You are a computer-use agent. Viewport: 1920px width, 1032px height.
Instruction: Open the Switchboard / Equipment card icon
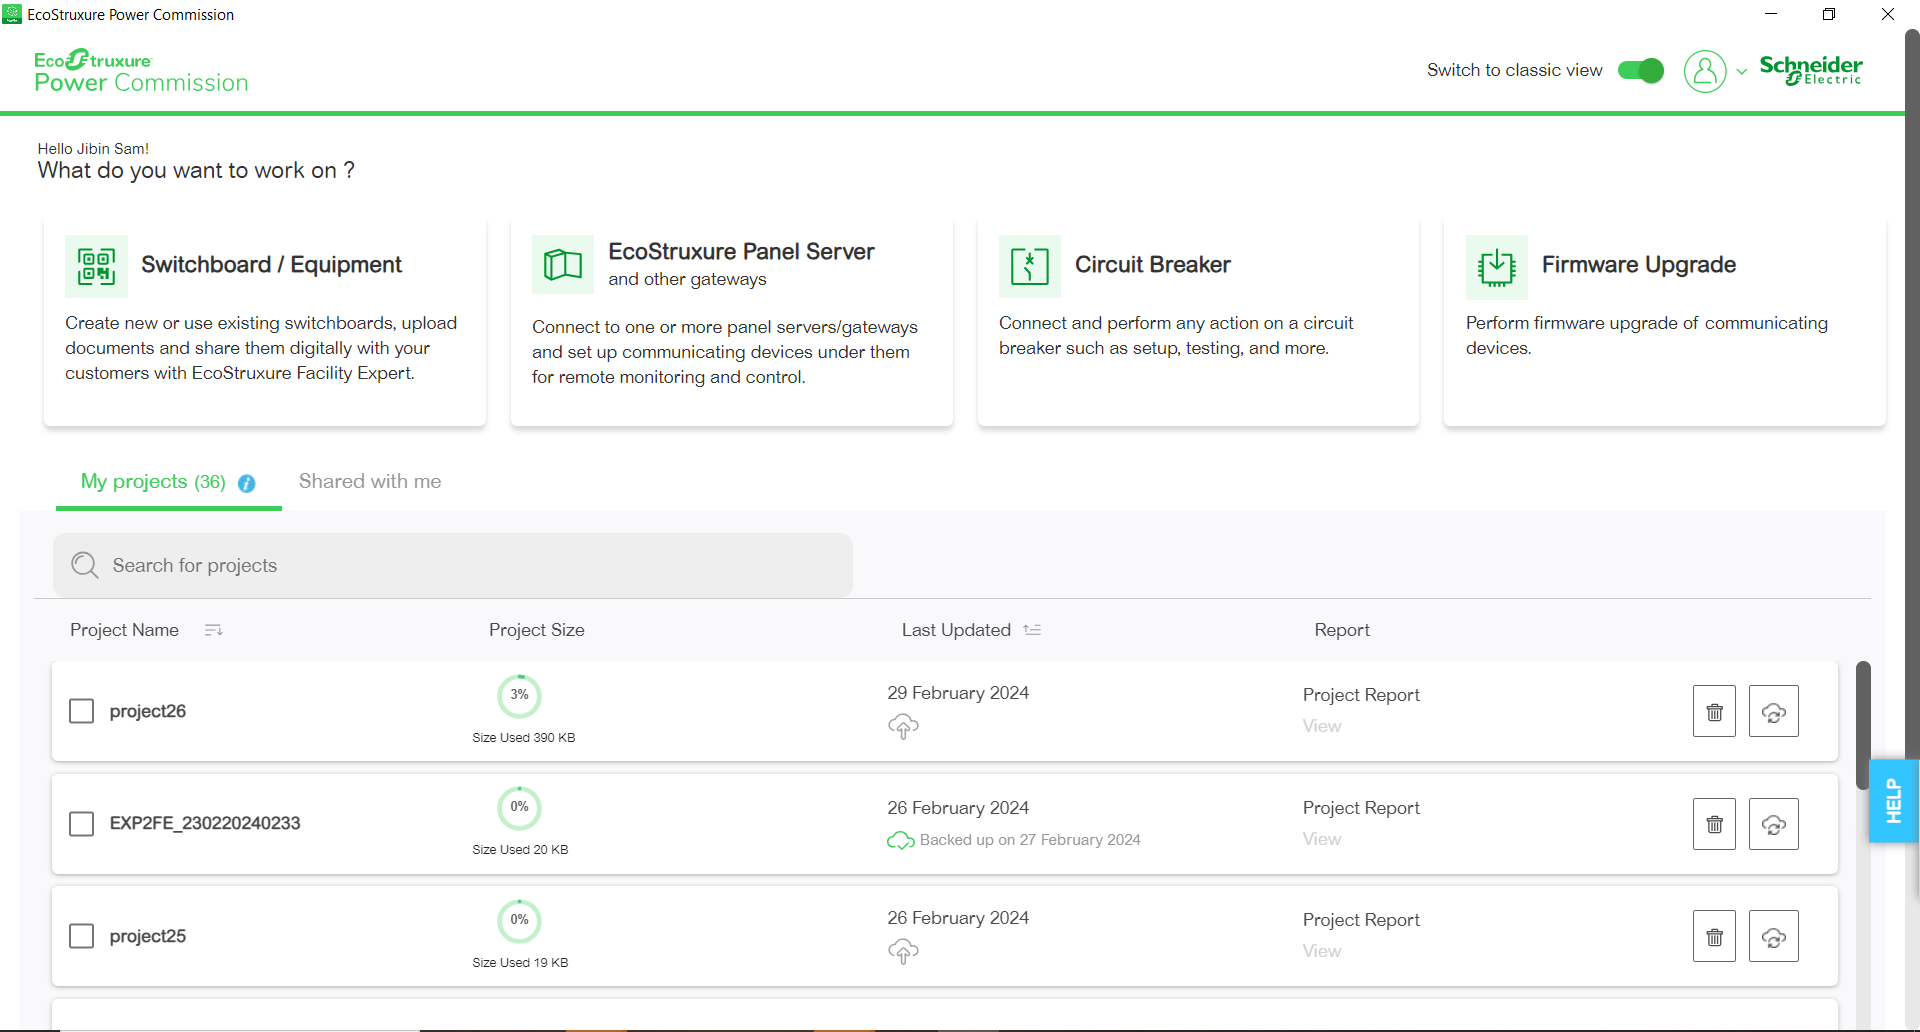96,266
